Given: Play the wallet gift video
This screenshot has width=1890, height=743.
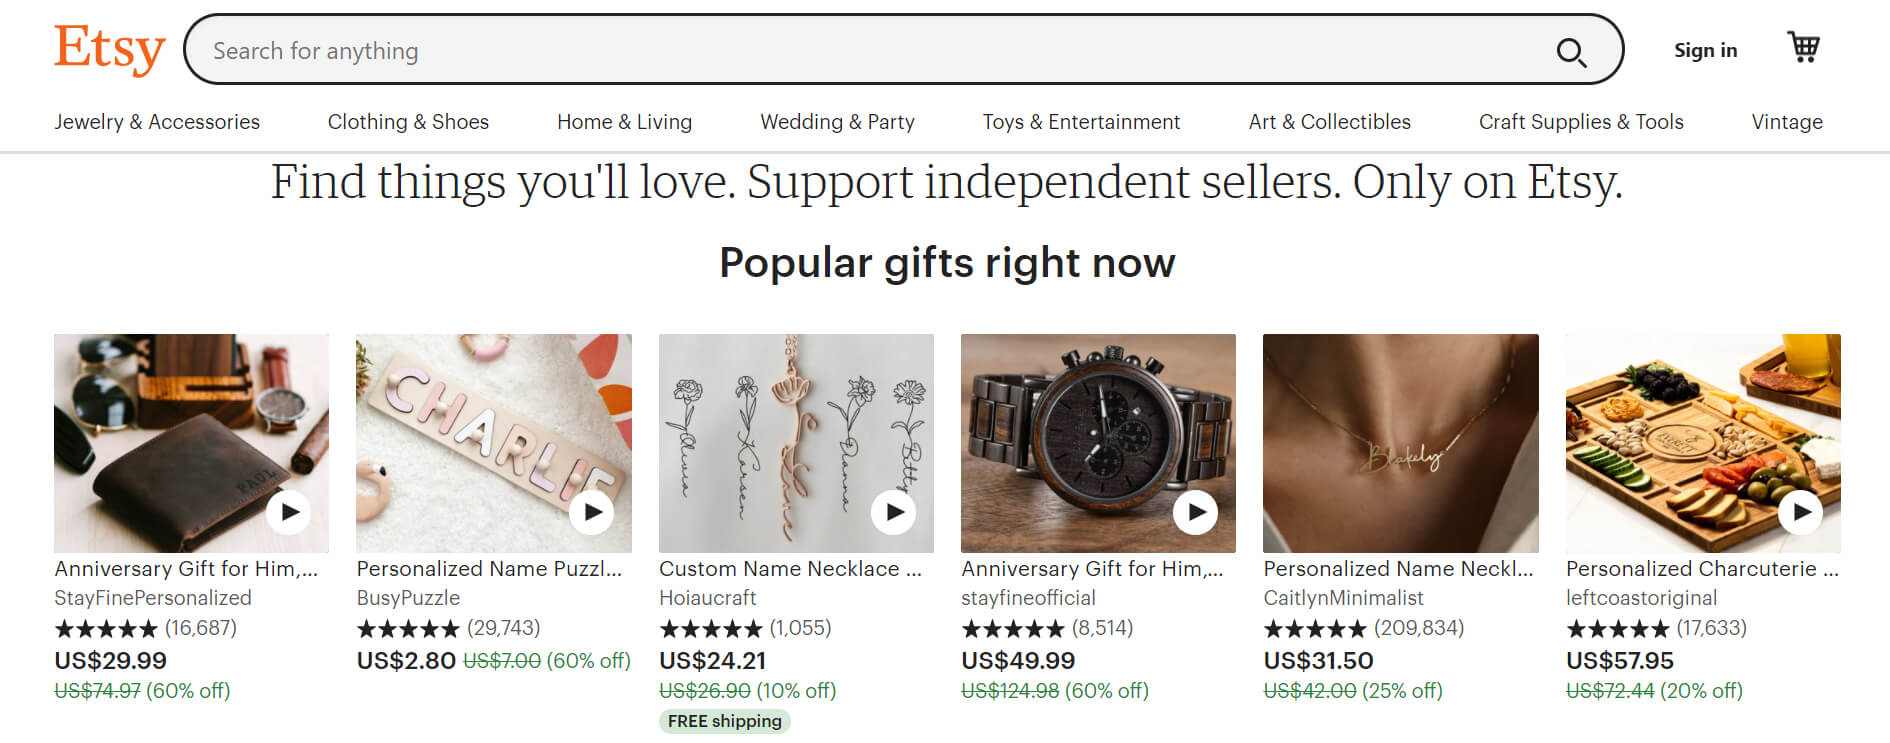Looking at the screenshot, I should pos(289,512).
